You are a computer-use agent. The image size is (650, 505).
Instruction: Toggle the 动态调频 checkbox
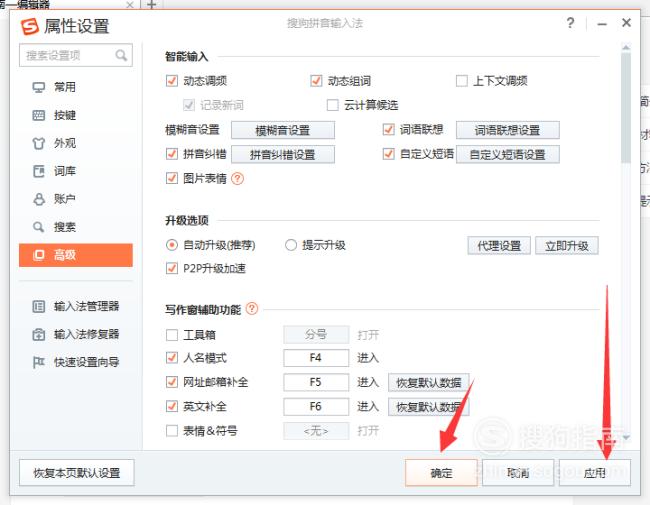coord(172,80)
